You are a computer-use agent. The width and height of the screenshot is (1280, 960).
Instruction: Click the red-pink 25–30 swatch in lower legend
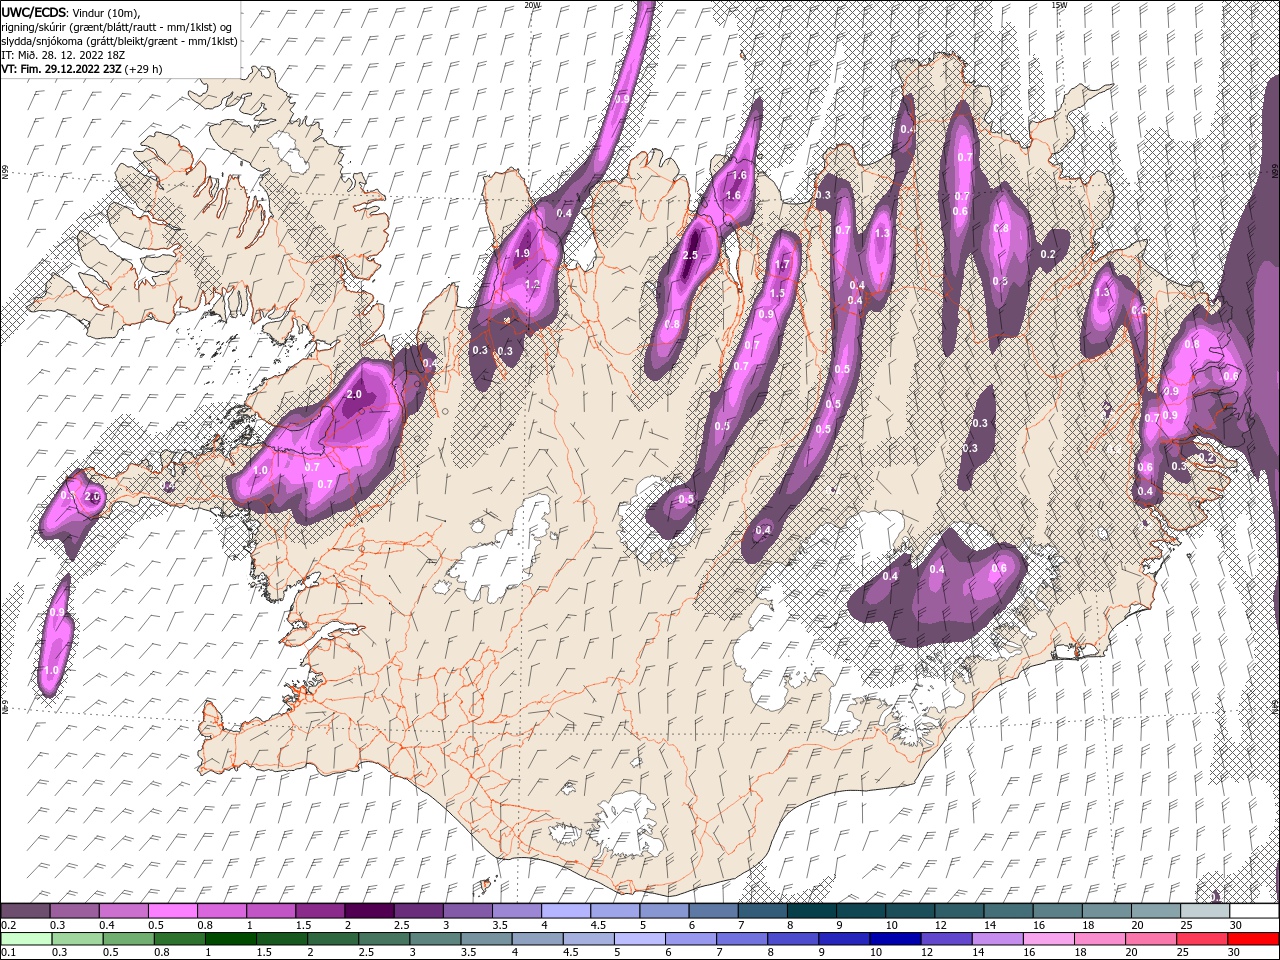(1201, 939)
